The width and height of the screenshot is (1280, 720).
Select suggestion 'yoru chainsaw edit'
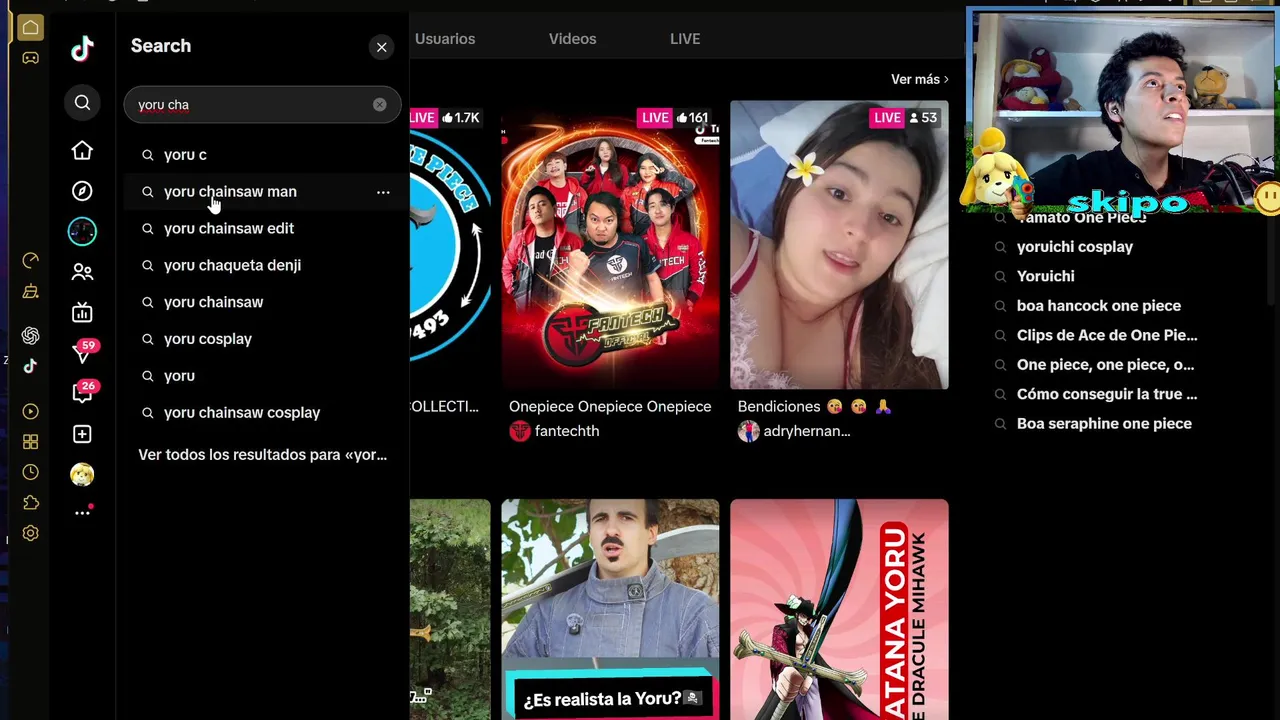click(x=262, y=229)
